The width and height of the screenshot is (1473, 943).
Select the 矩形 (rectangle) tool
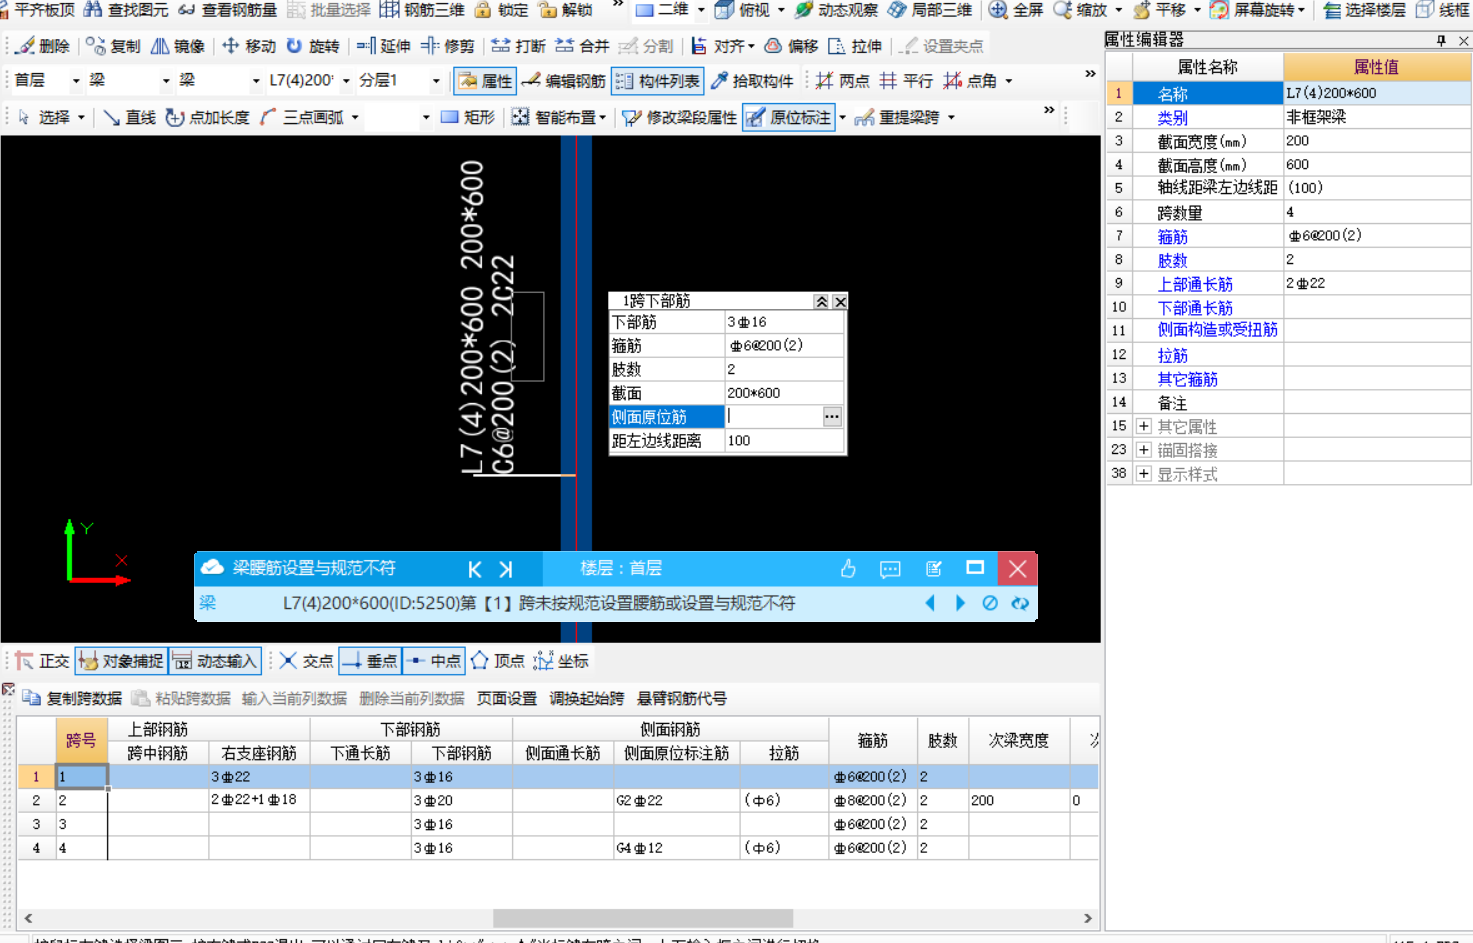click(x=467, y=117)
